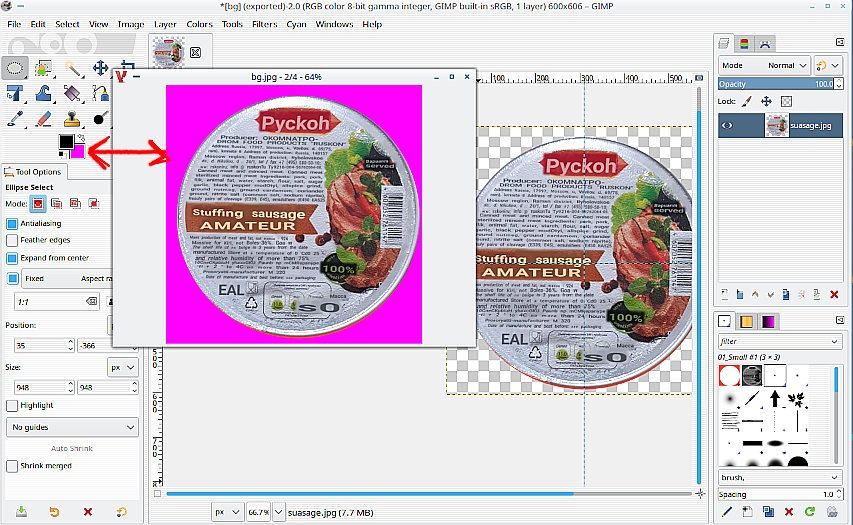Select the Ellipse Select tool in toolbox
Viewport: 853px width, 525px height.
15,68
